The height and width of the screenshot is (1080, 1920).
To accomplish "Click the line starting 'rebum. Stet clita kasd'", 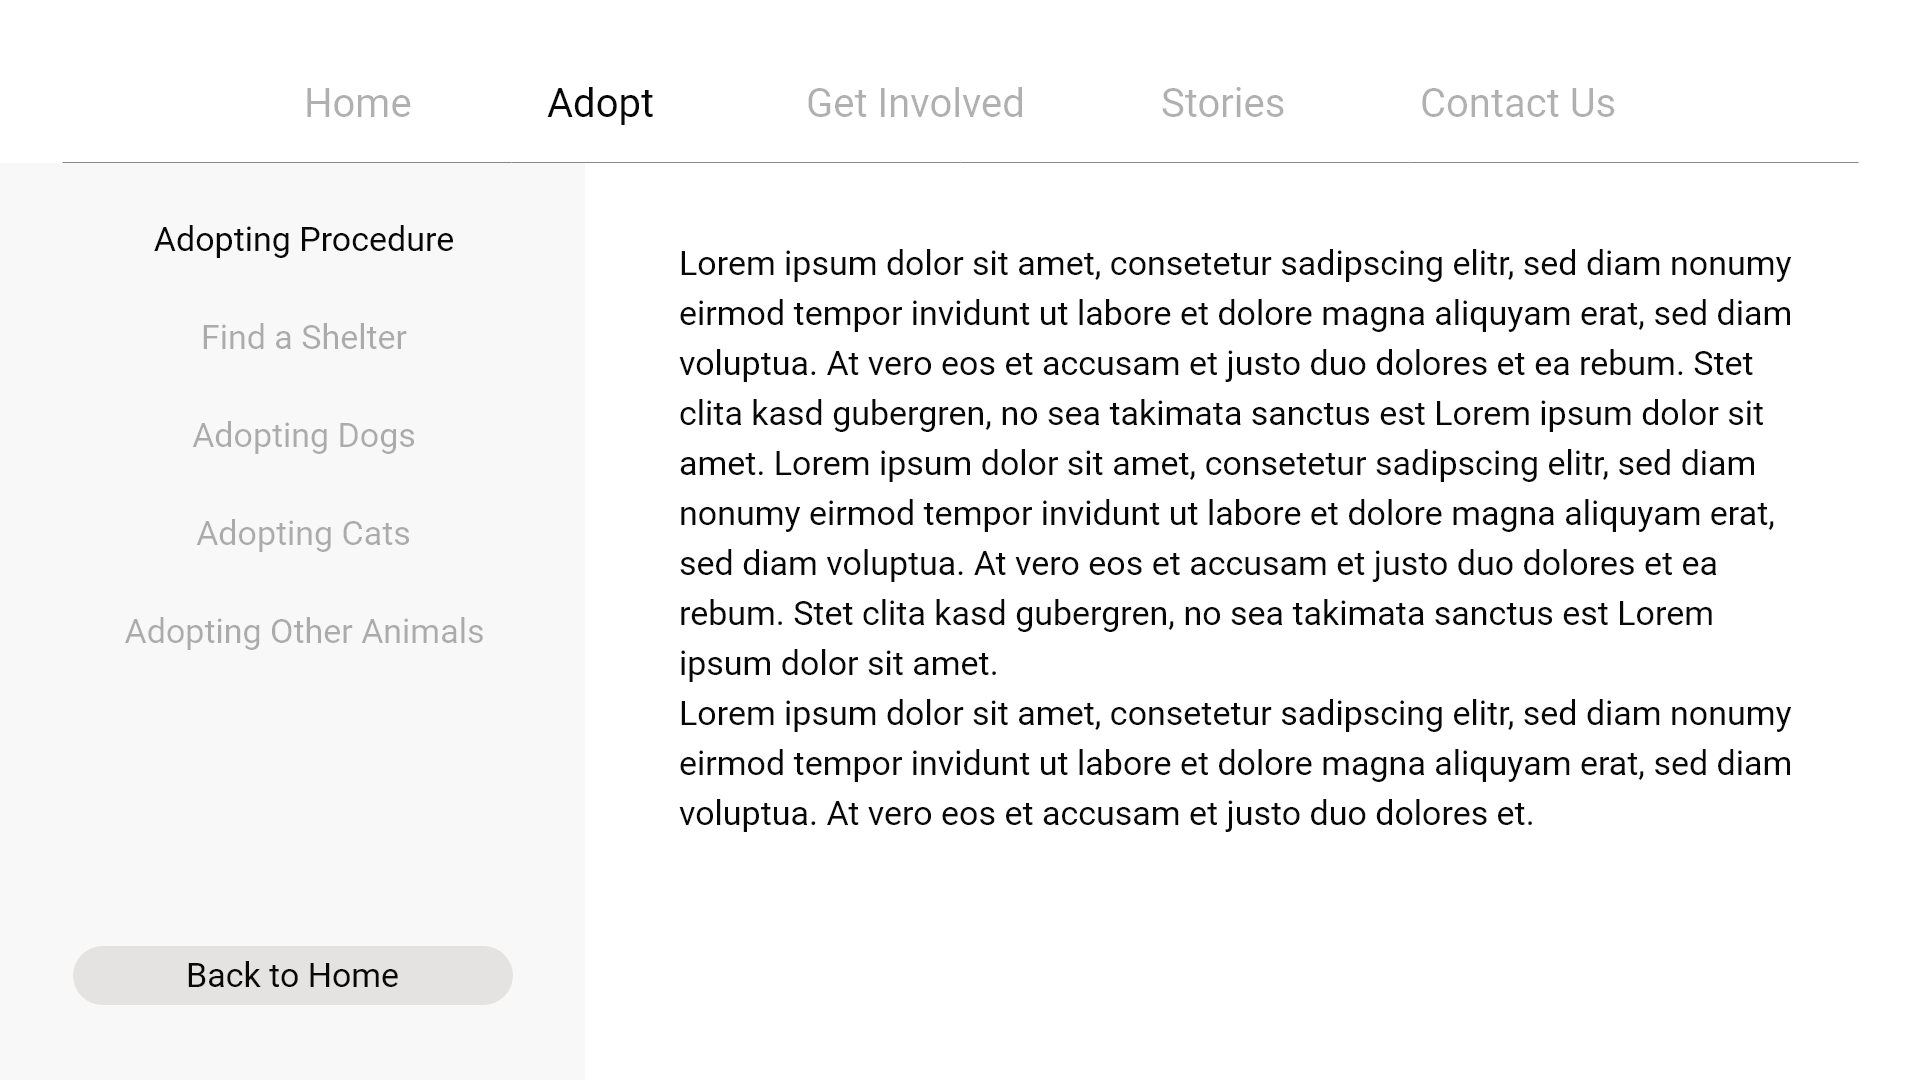I will 1196,614.
